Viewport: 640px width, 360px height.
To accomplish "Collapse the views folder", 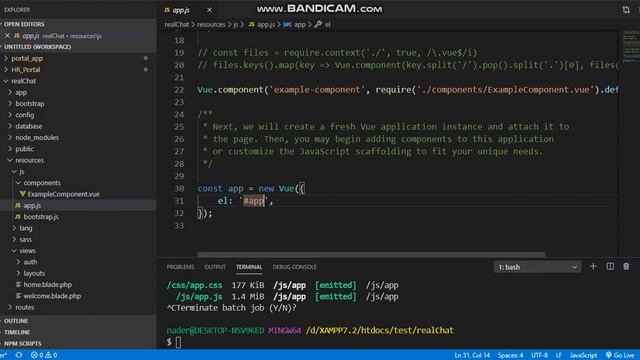I will [27, 251].
